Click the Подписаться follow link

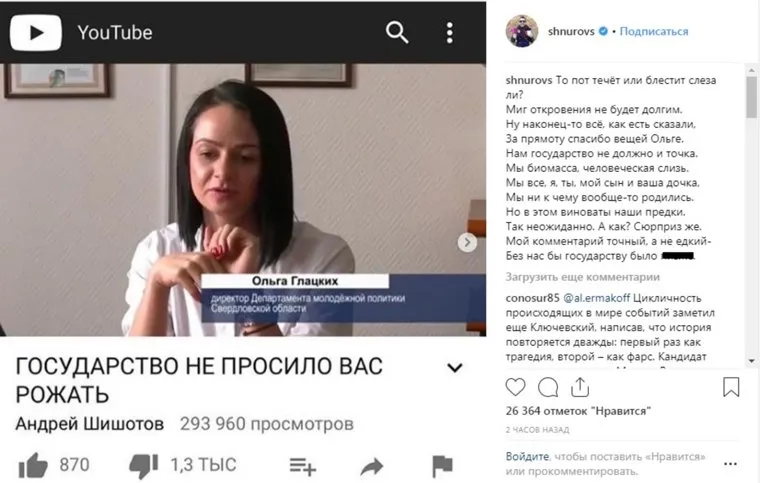click(654, 31)
